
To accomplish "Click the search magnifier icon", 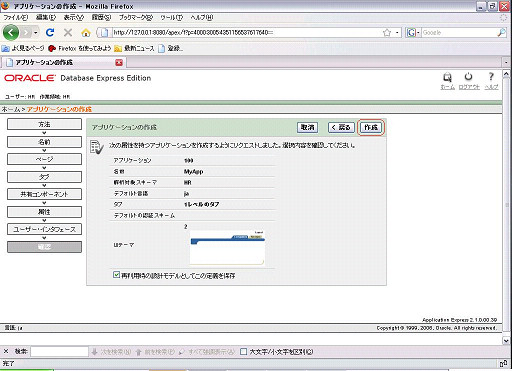I will pos(501,32).
